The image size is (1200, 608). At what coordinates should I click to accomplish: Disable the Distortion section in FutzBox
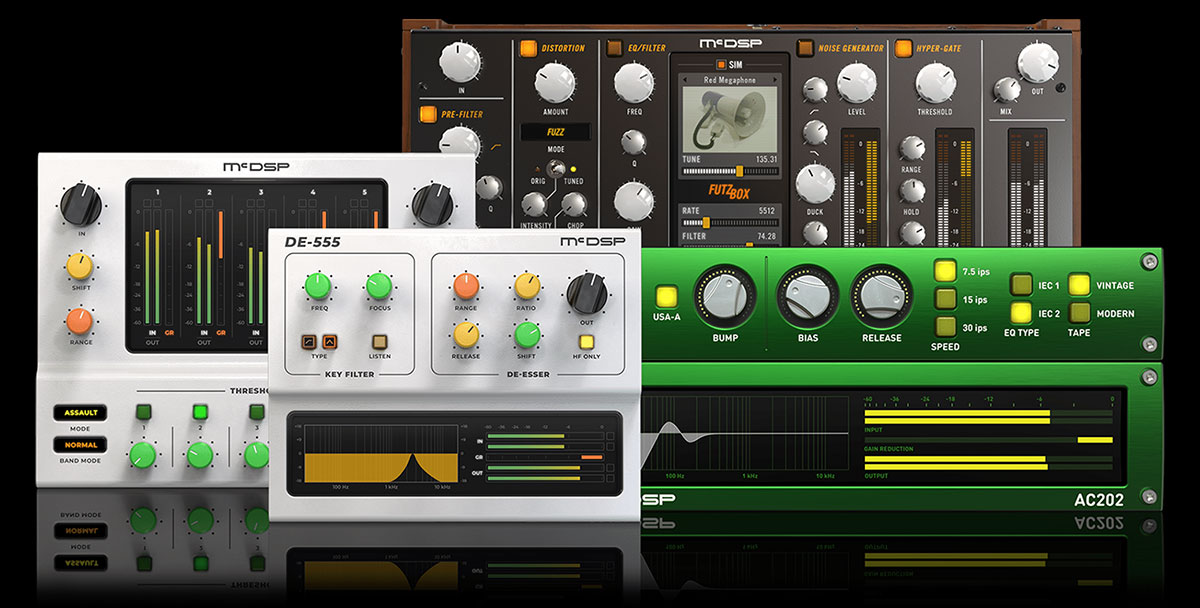pyautogui.click(x=527, y=47)
